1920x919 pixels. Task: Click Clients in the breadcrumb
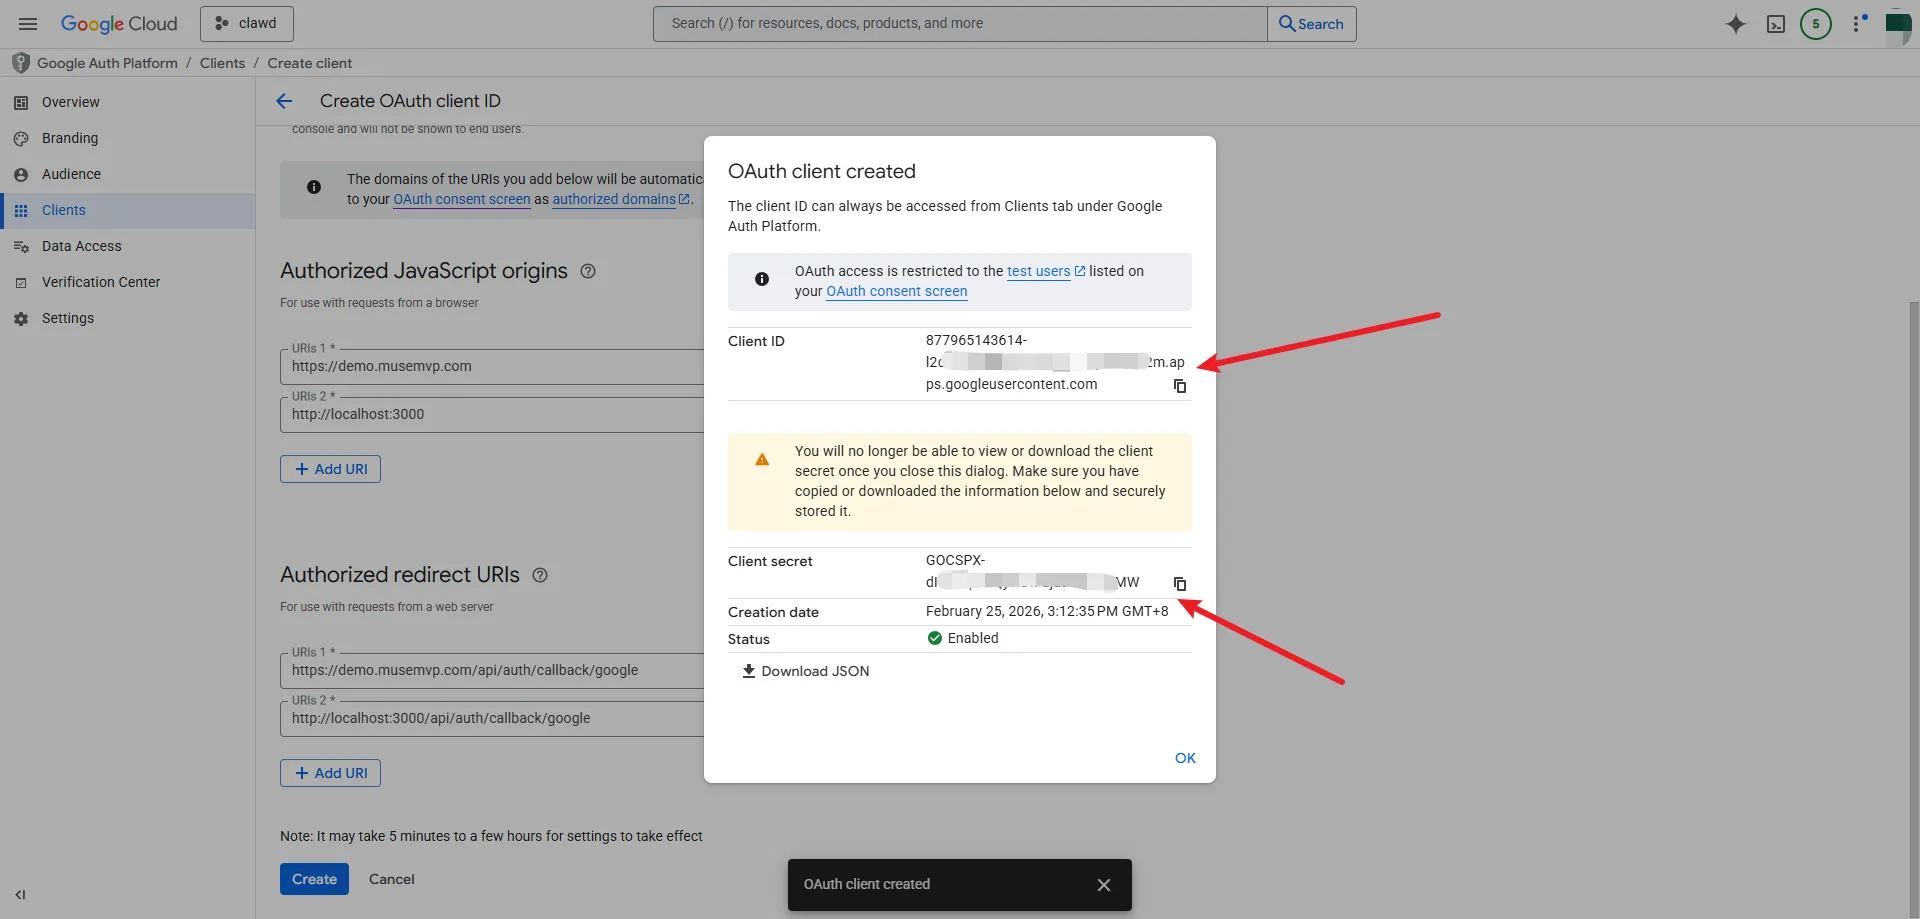222,63
